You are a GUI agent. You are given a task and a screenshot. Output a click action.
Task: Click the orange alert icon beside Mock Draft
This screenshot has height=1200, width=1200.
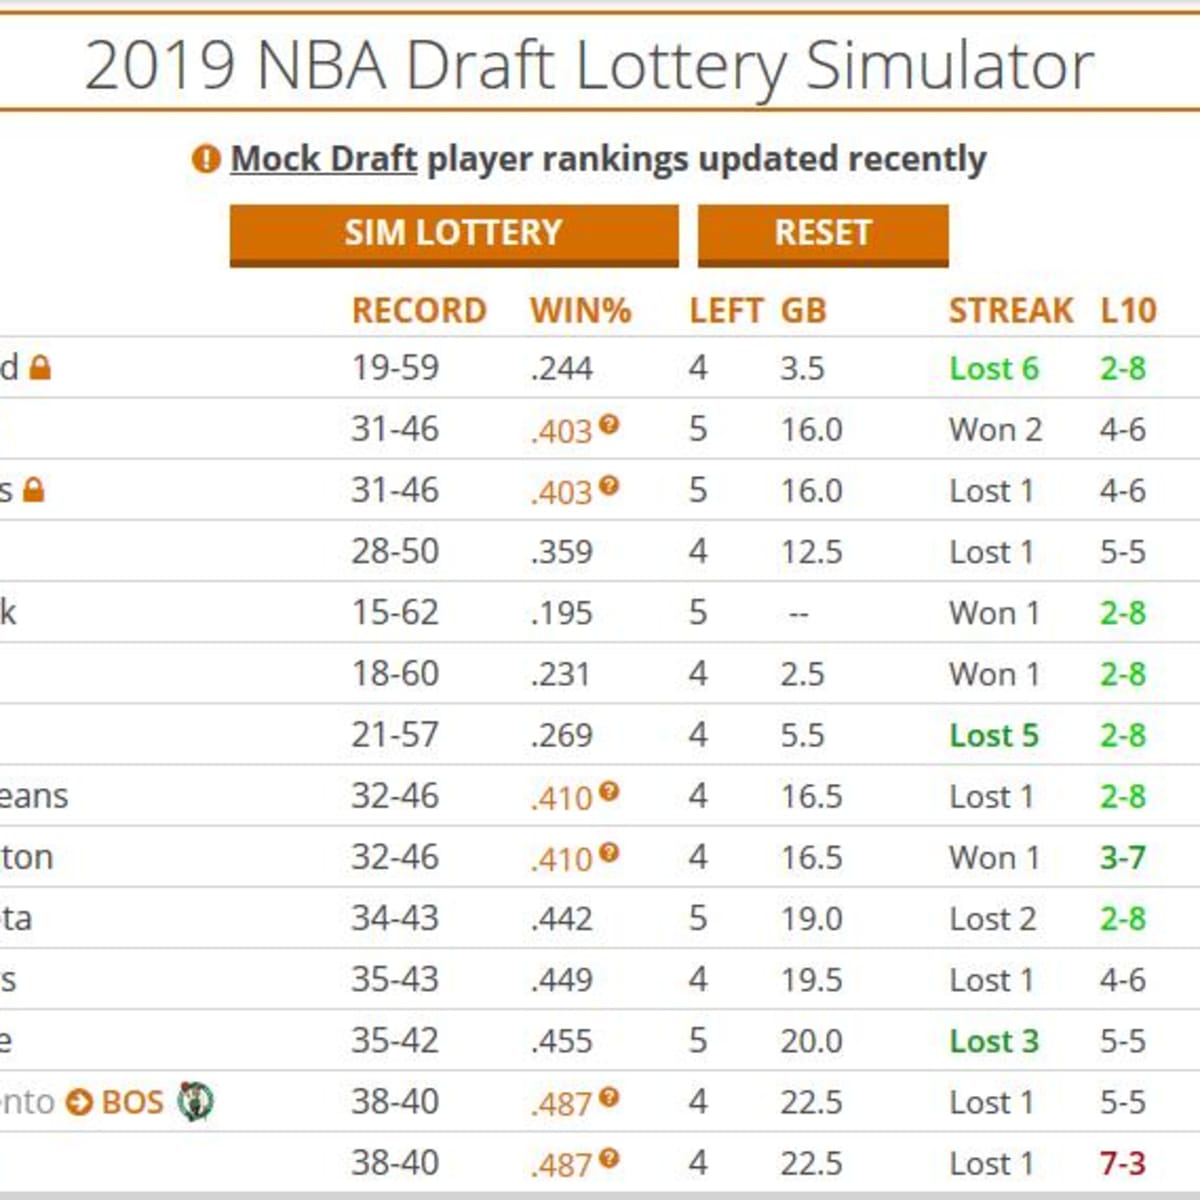[205, 159]
